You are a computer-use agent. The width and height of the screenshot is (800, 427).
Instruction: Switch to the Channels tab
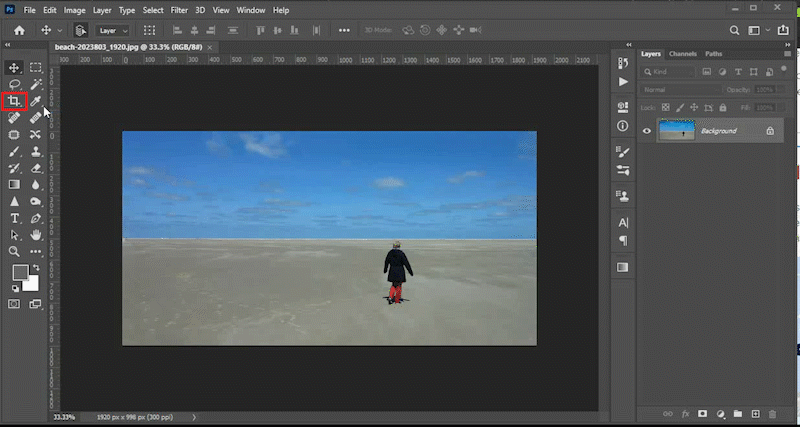click(x=683, y=53)
